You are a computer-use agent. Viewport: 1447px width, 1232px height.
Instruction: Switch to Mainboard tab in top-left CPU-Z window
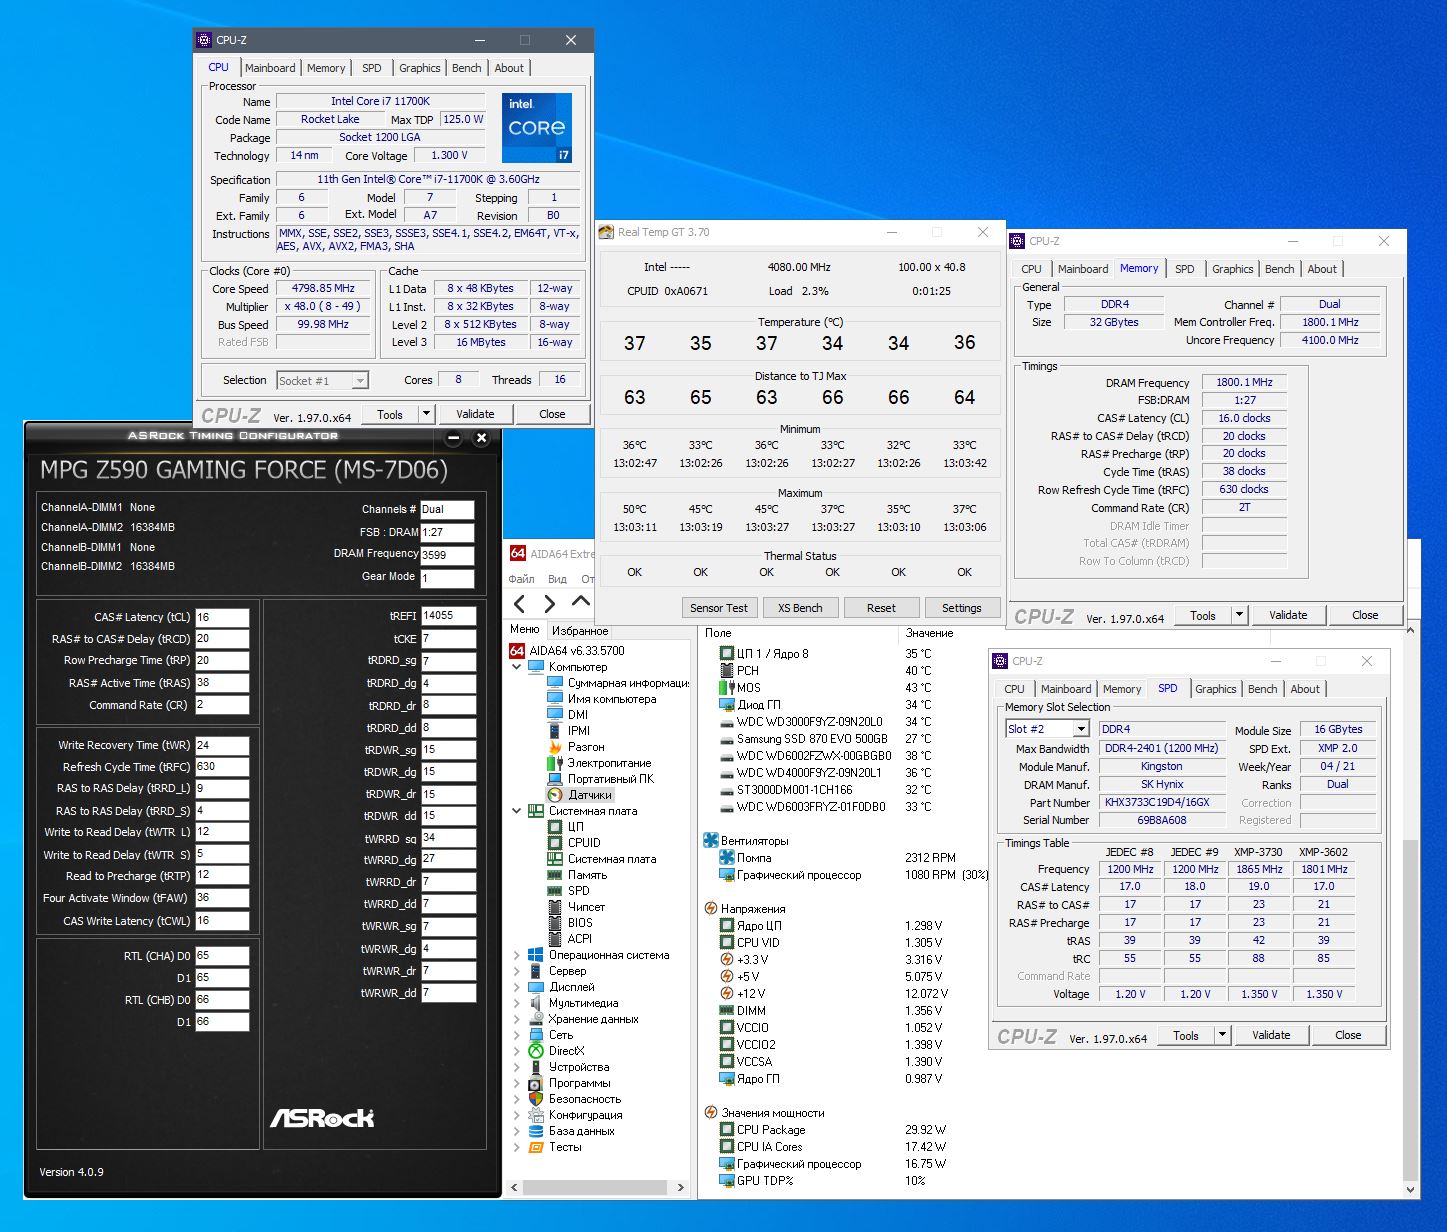pyautogui.click(x=270, y=68)
